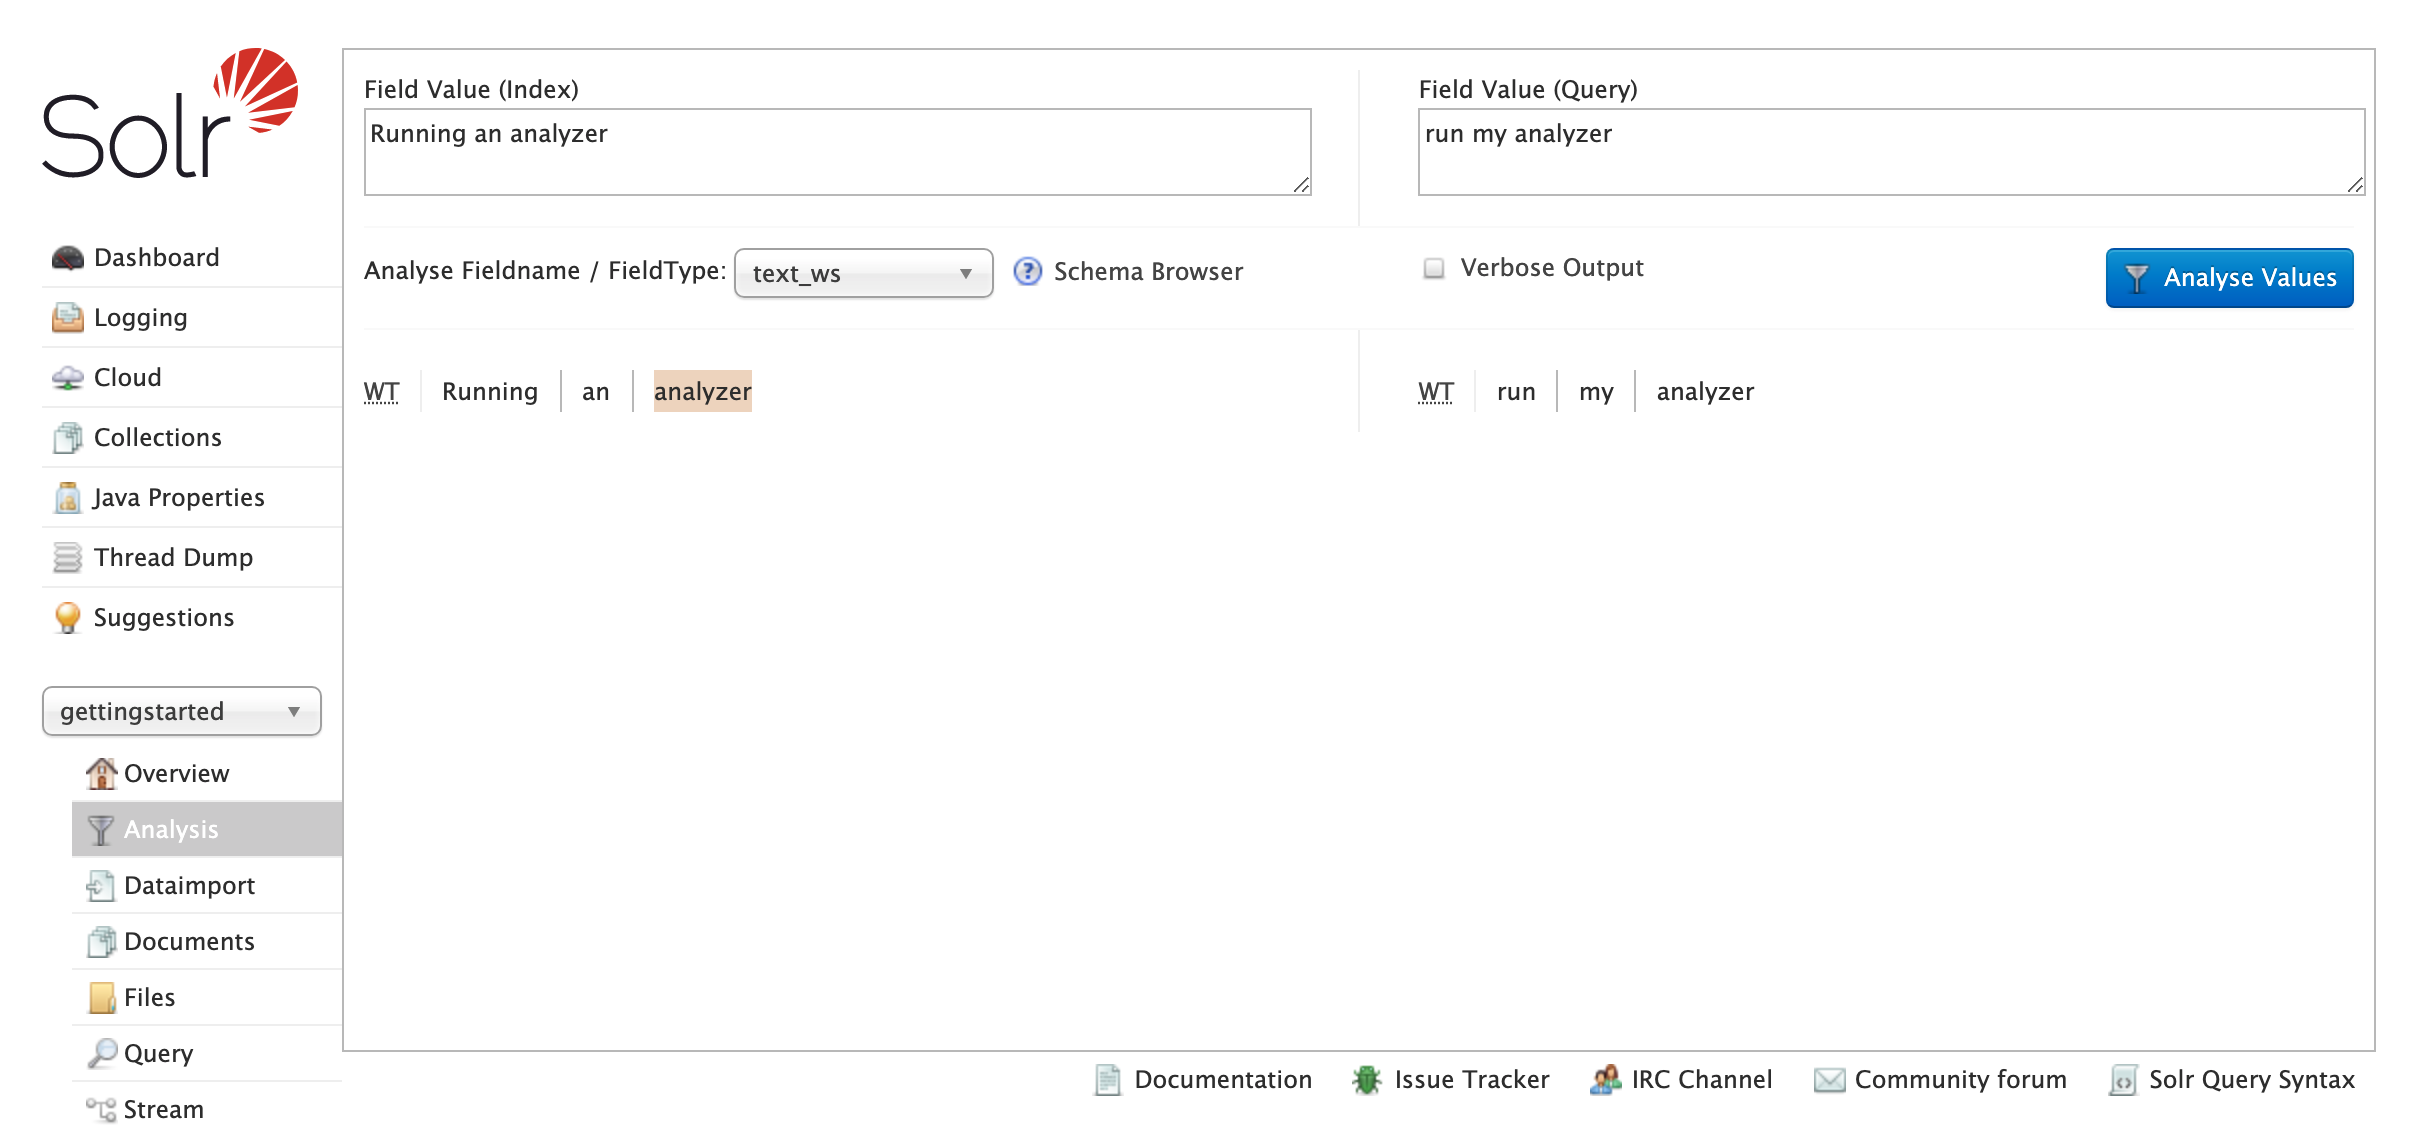The image size is (2422, 1132).
Task: Click the Suggestions lightbulb icon
Action: (x=68, y=618)
